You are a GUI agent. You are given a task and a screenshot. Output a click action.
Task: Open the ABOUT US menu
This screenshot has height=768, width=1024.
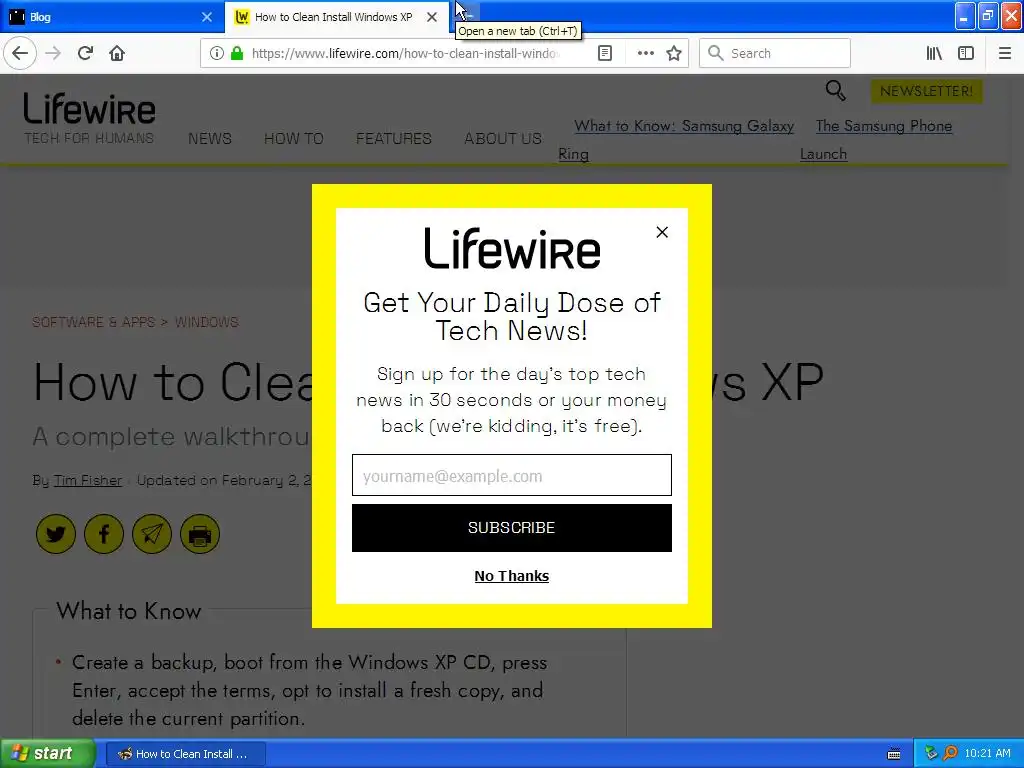click(503, 138)
